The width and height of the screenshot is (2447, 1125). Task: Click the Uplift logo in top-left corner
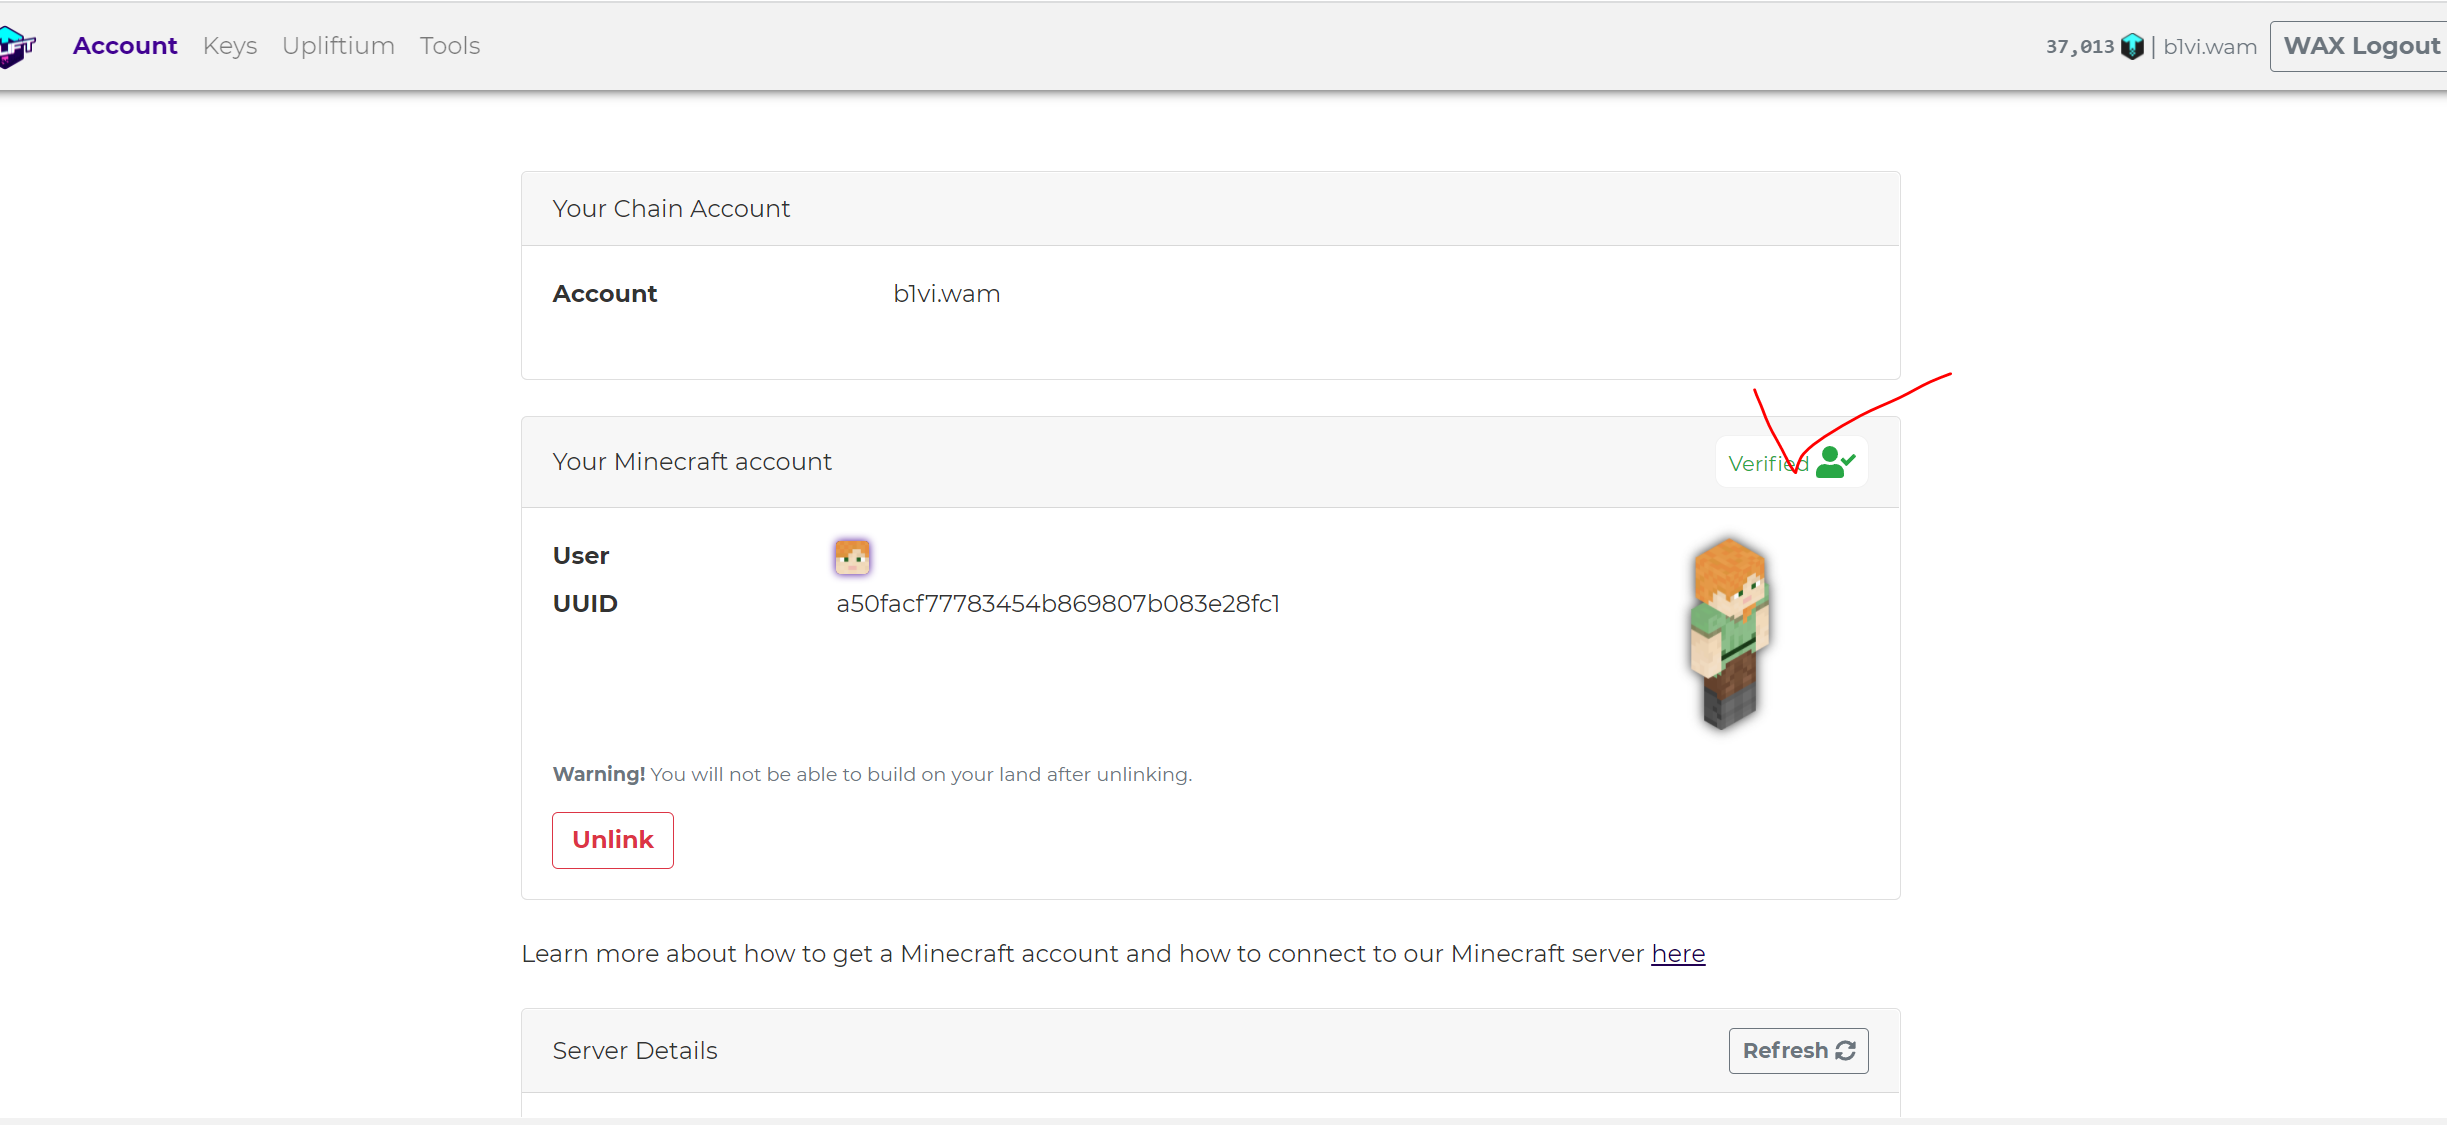17,46
